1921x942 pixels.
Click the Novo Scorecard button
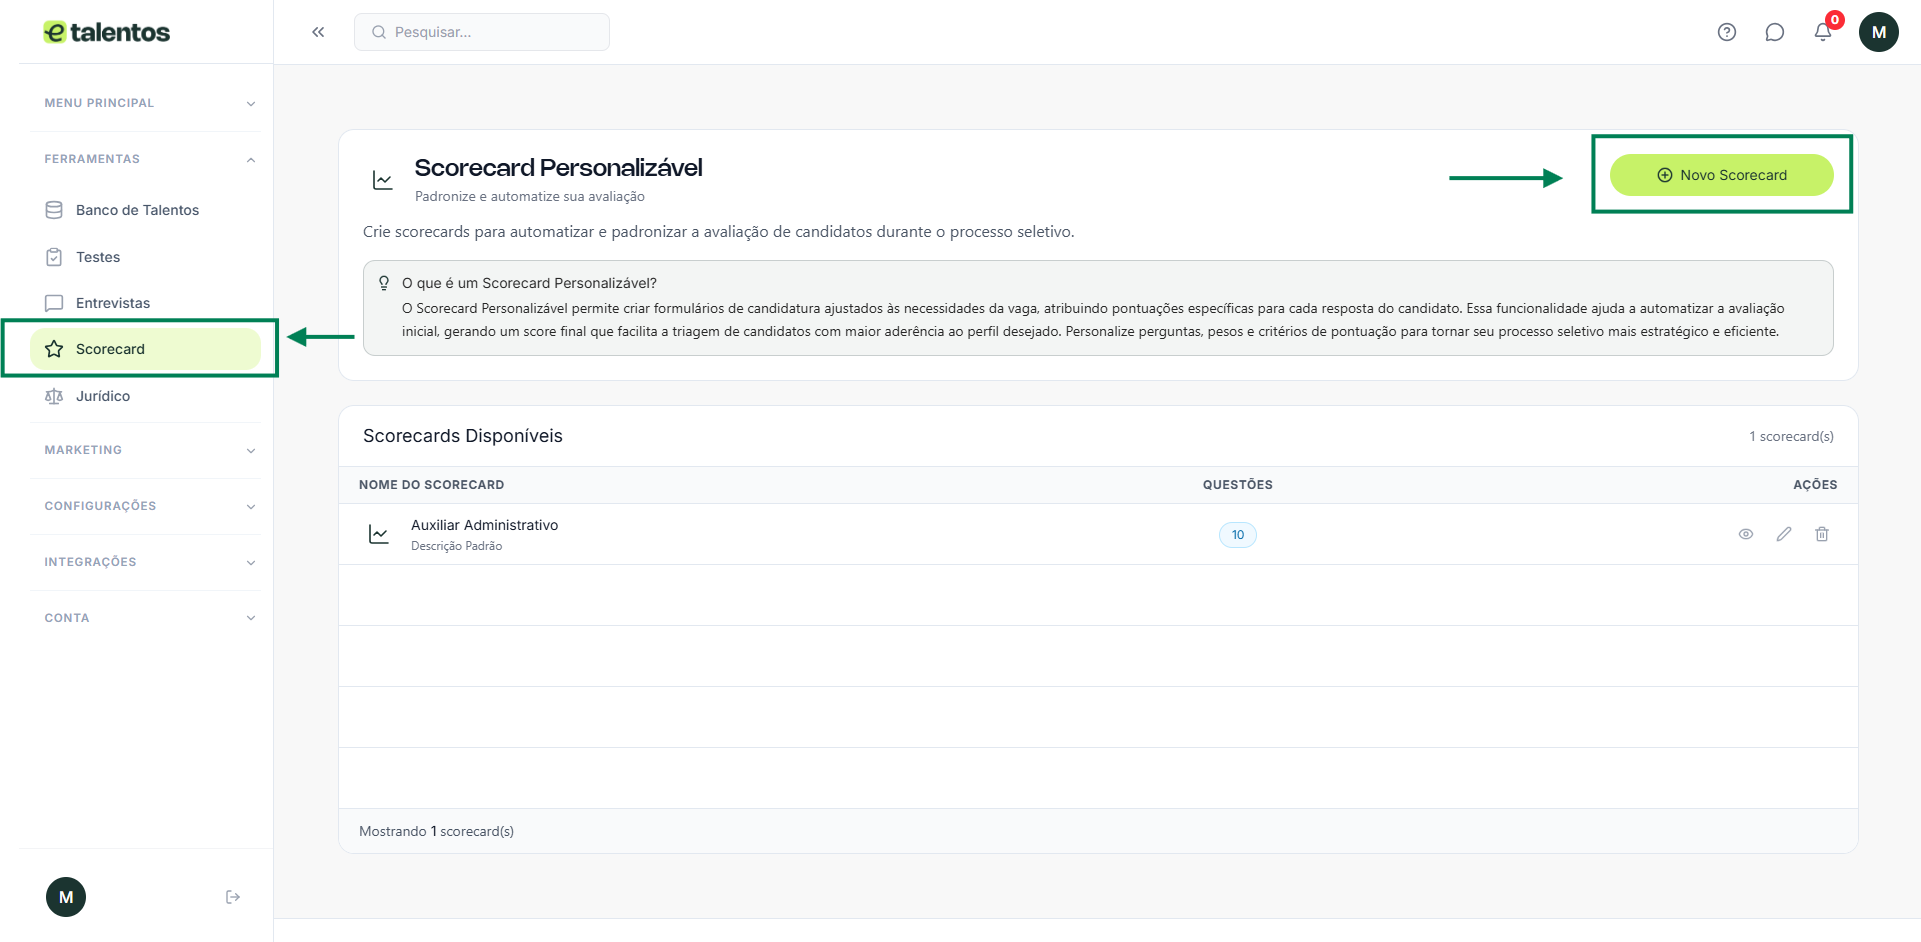coord(1721,175)
